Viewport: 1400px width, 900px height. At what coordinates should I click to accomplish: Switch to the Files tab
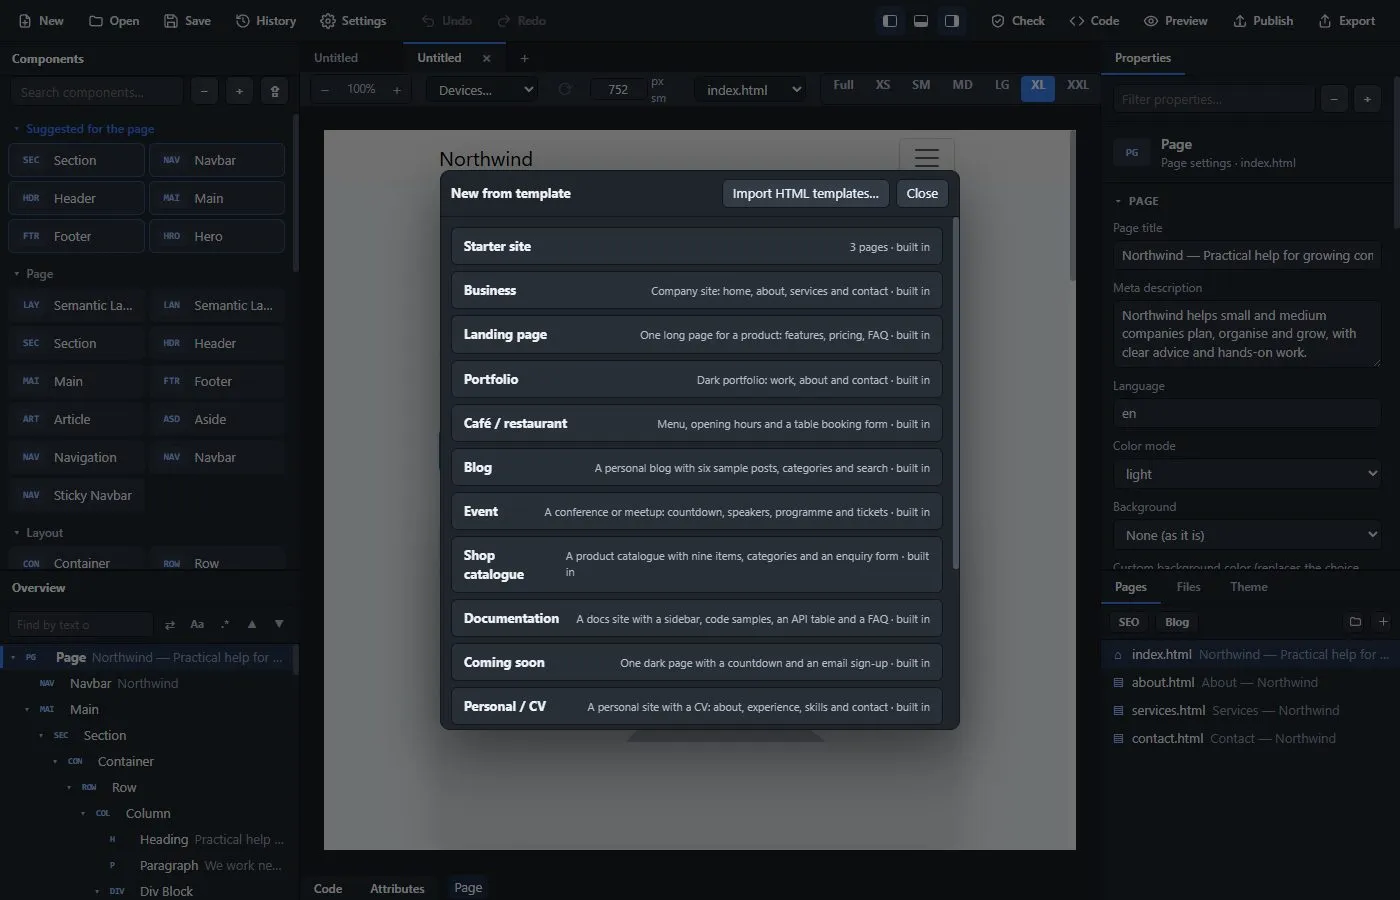[x=1188, y=587]
